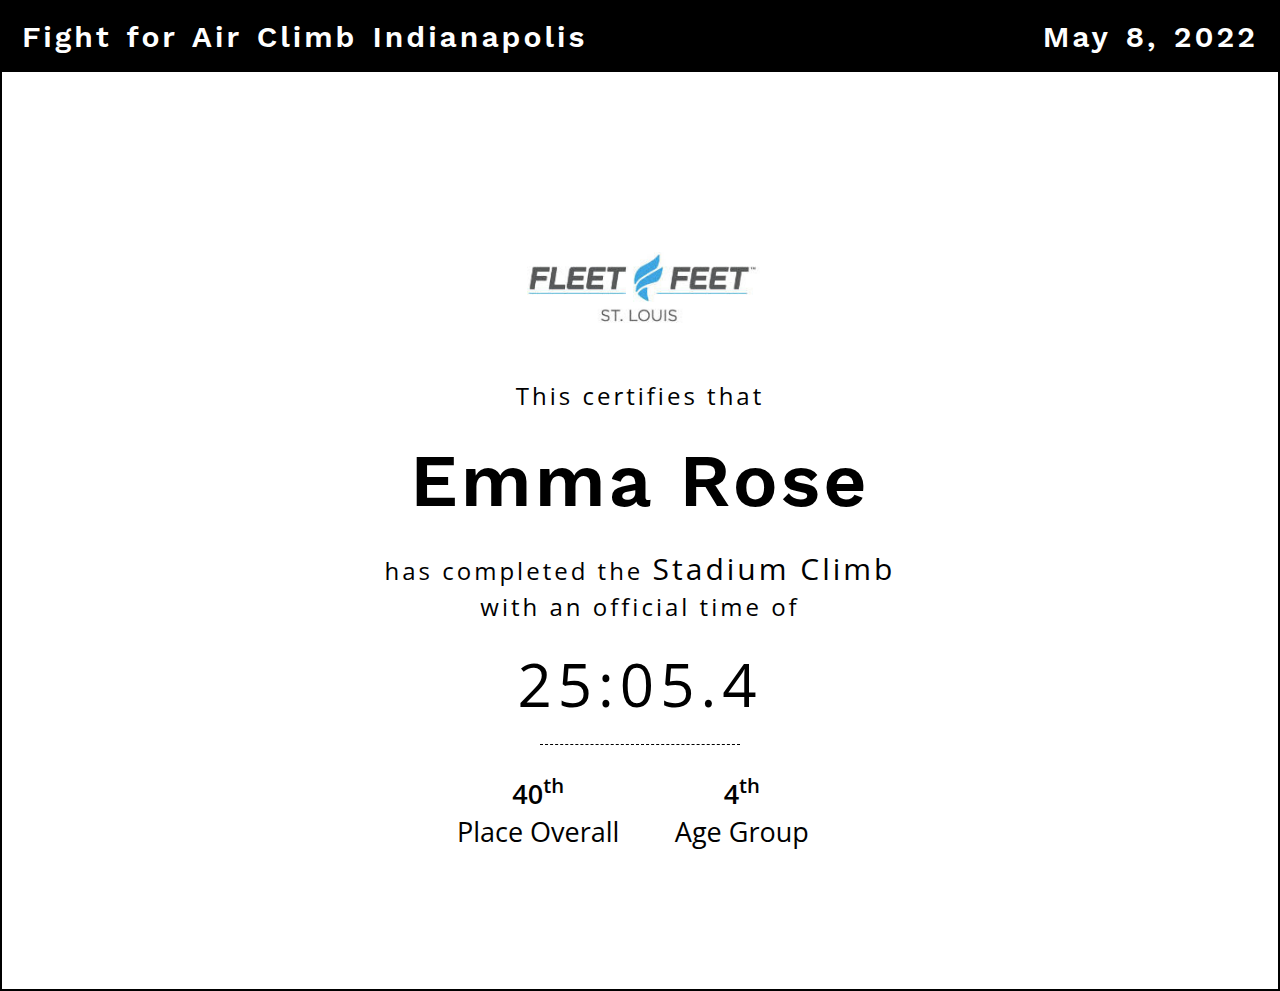
Task: Click the "has completed the" text
Action: coord(512,572)
